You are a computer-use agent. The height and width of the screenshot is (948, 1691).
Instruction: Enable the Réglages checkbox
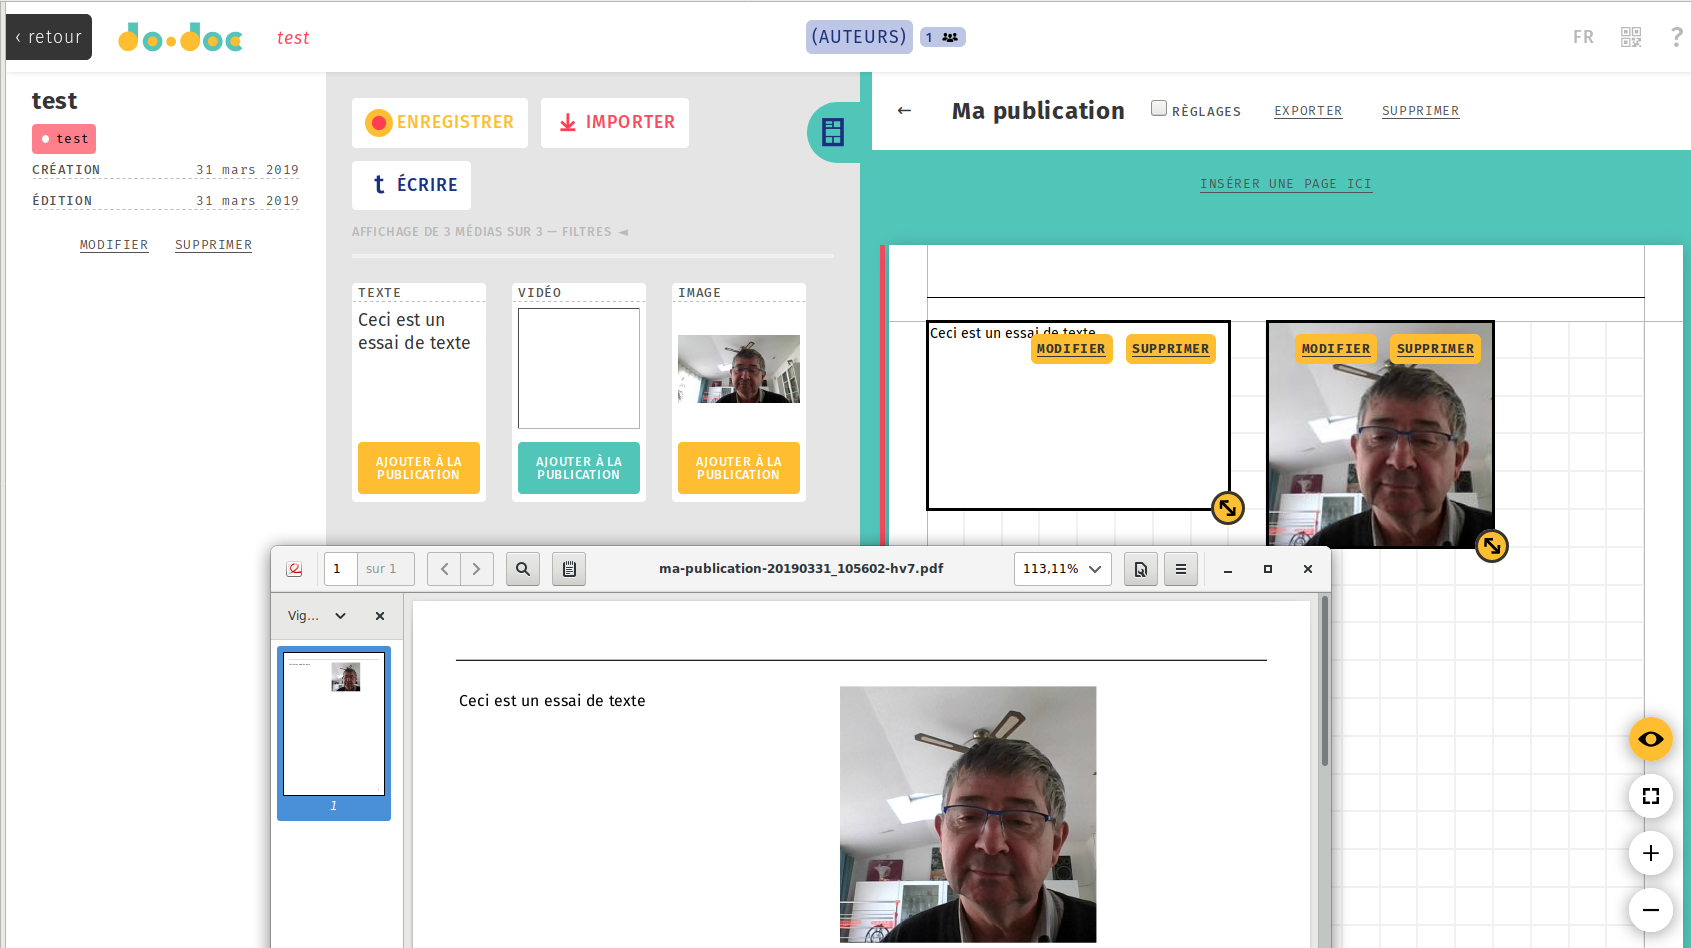(1159, 109)
